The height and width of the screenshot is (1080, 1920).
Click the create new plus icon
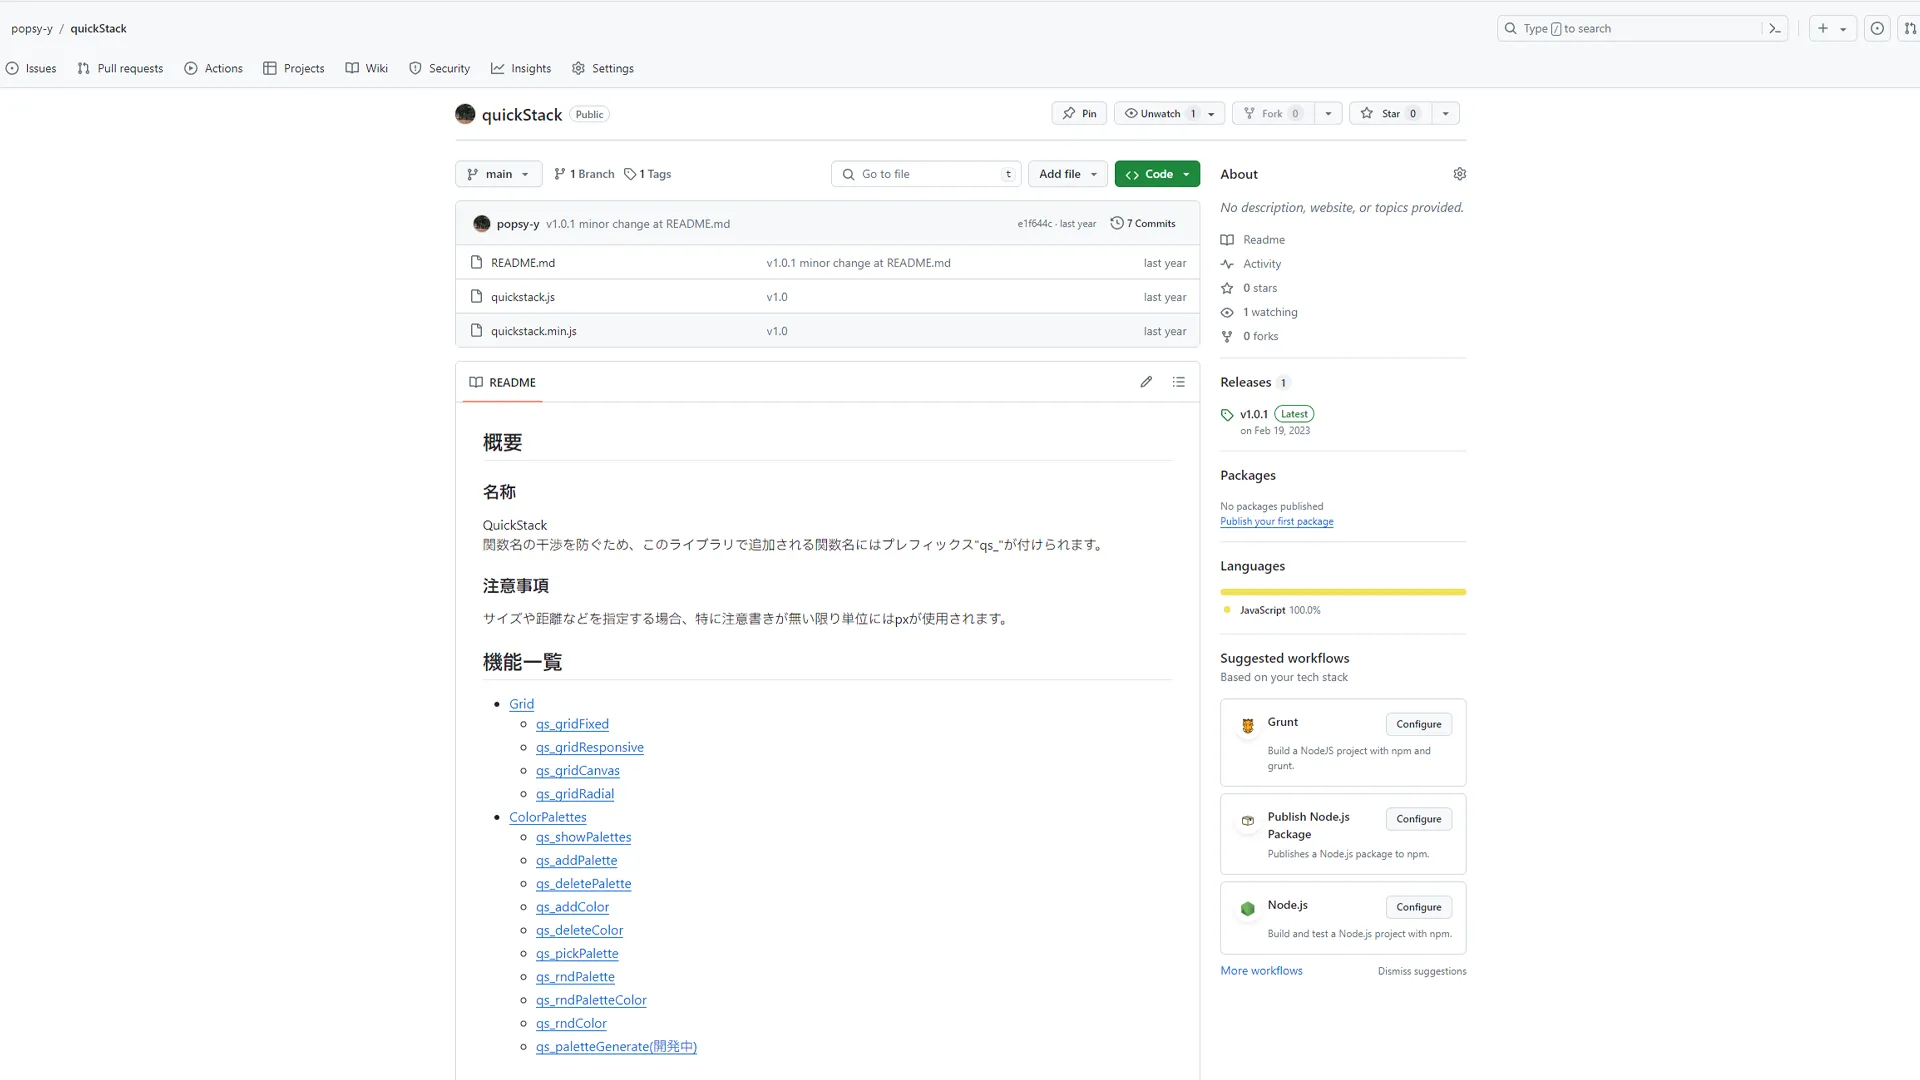pos(1823,29)
